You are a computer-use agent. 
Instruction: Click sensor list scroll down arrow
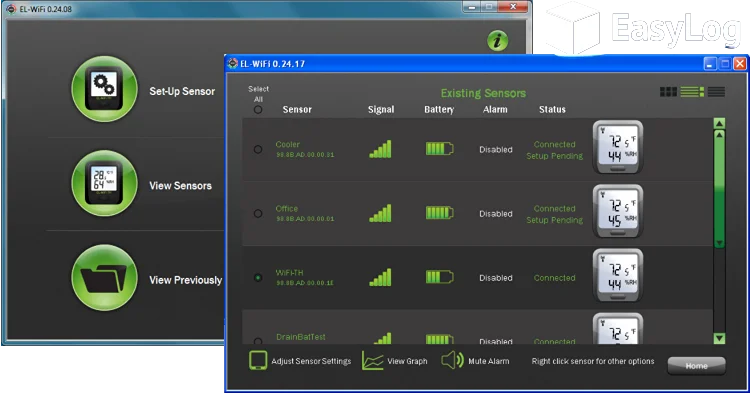[x=719, y=338]
